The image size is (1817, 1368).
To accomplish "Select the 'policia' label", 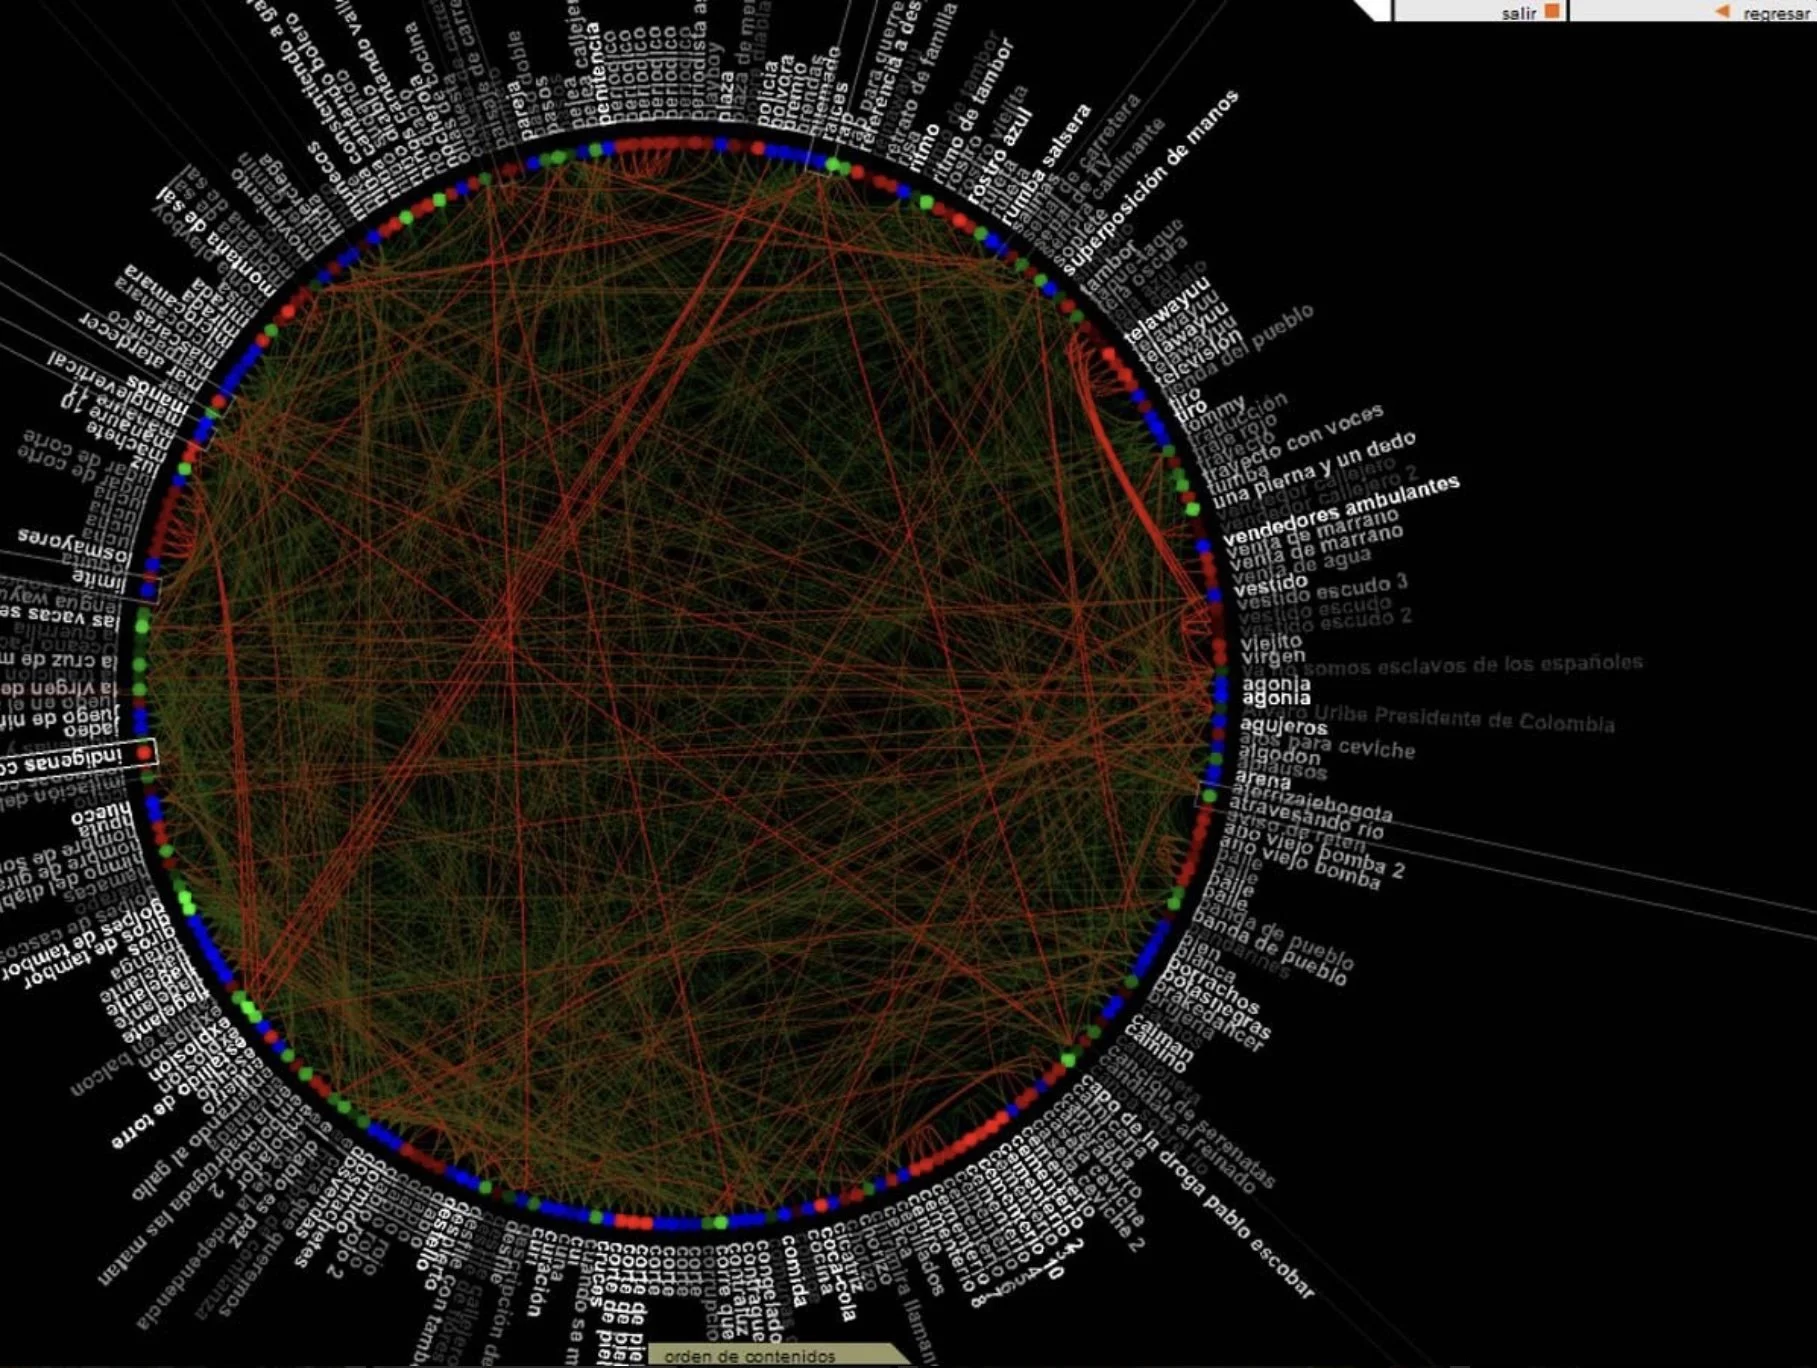I will (x=768, y=92).
